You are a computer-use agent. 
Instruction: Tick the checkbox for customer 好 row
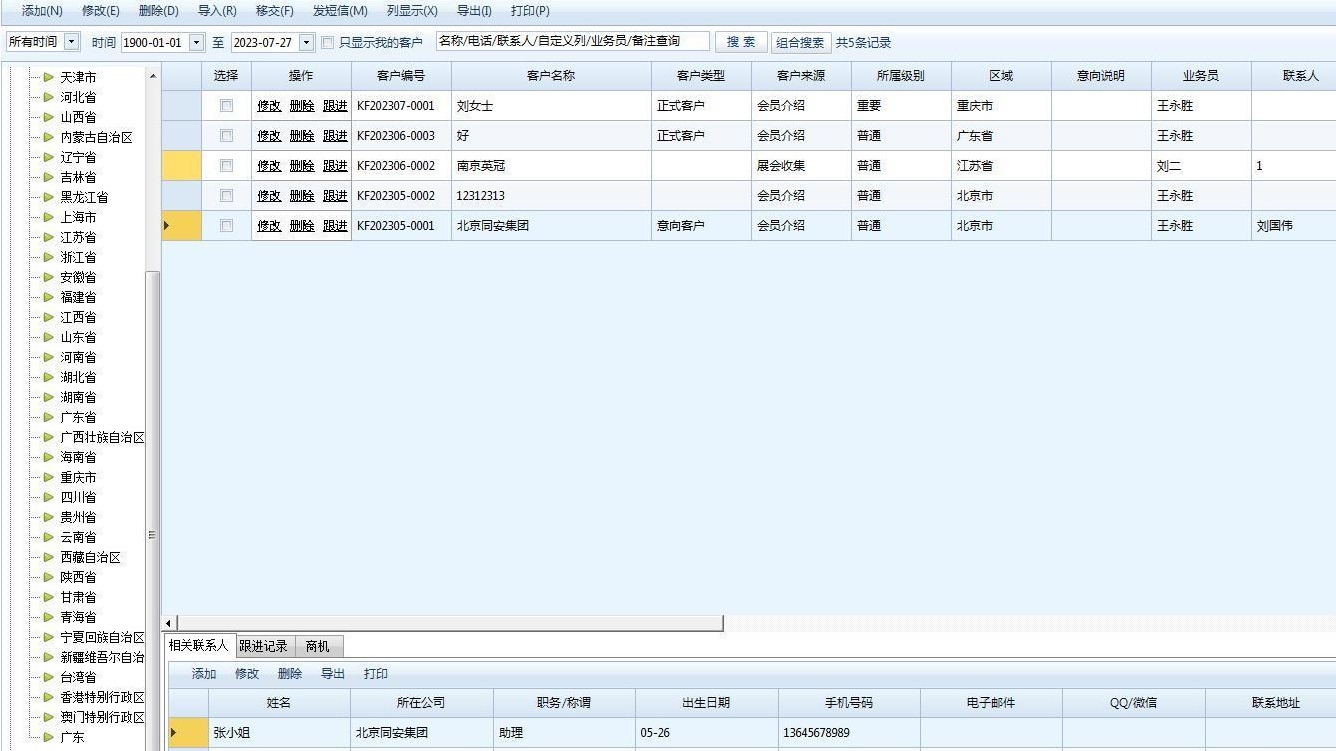226,136
